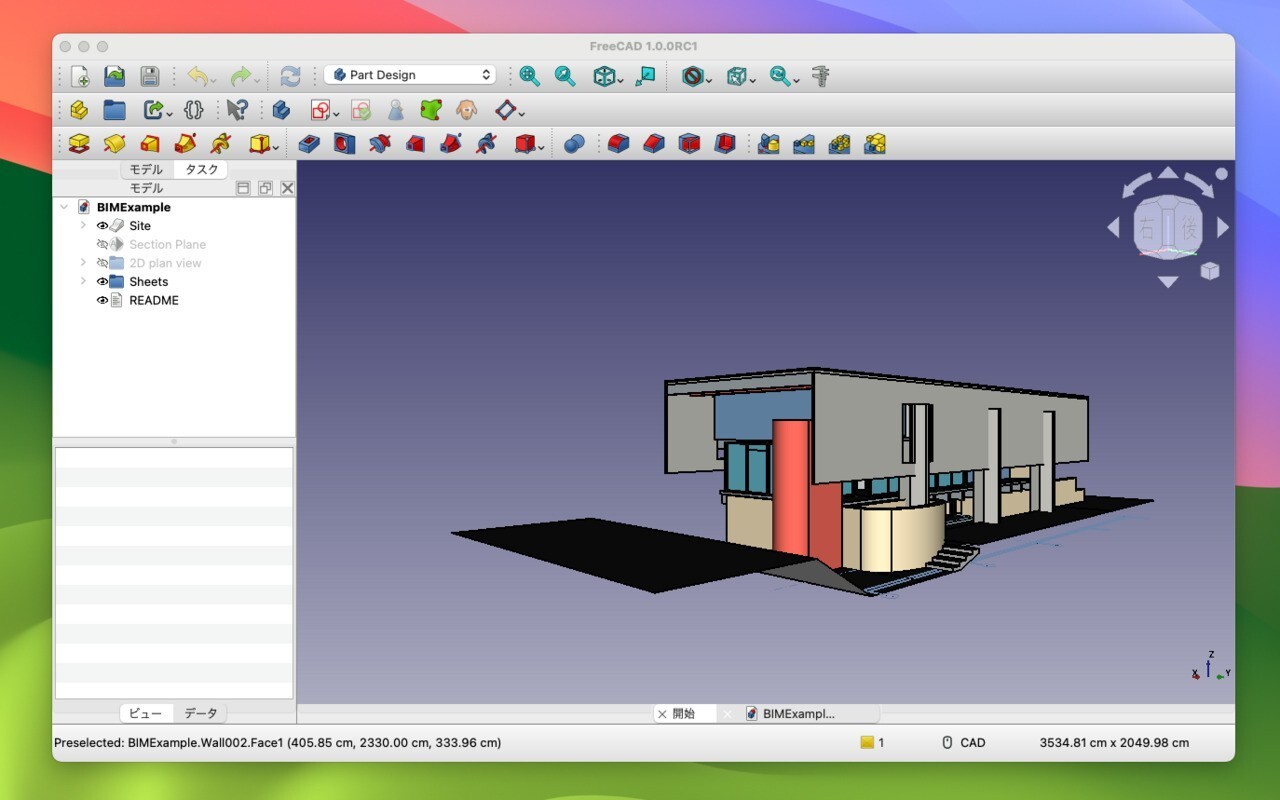Click the 3534.81 cm x 2049.98 cm dimensions
Image resolution: width=1280 pixels, height=800 pixels.
point(1115,743)
